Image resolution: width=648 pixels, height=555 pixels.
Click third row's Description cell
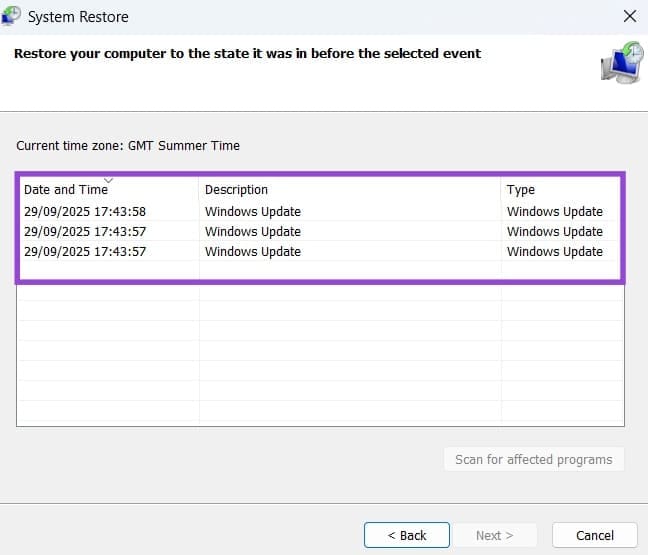click(253, 252)
